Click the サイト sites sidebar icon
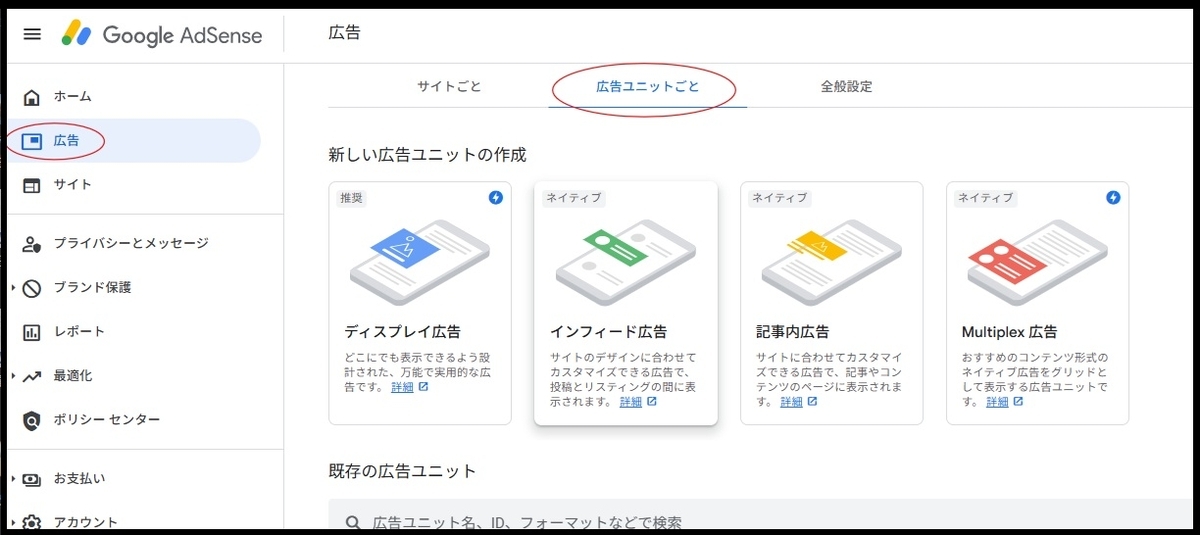The height and width of the screenshot is (535, 1200). click(32, 185)
